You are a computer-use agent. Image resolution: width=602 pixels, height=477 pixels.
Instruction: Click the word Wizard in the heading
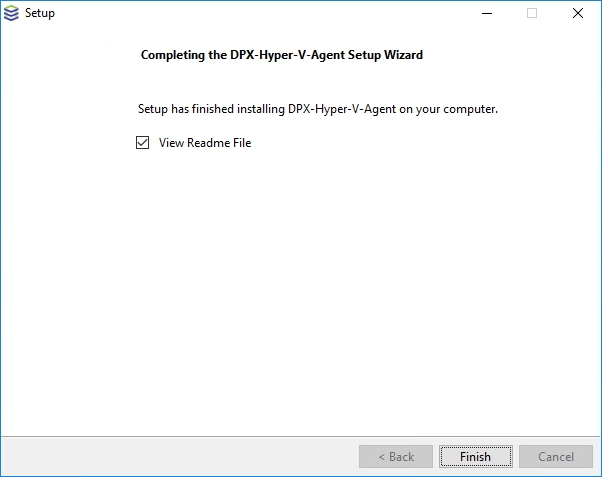[x=402, y=55]
